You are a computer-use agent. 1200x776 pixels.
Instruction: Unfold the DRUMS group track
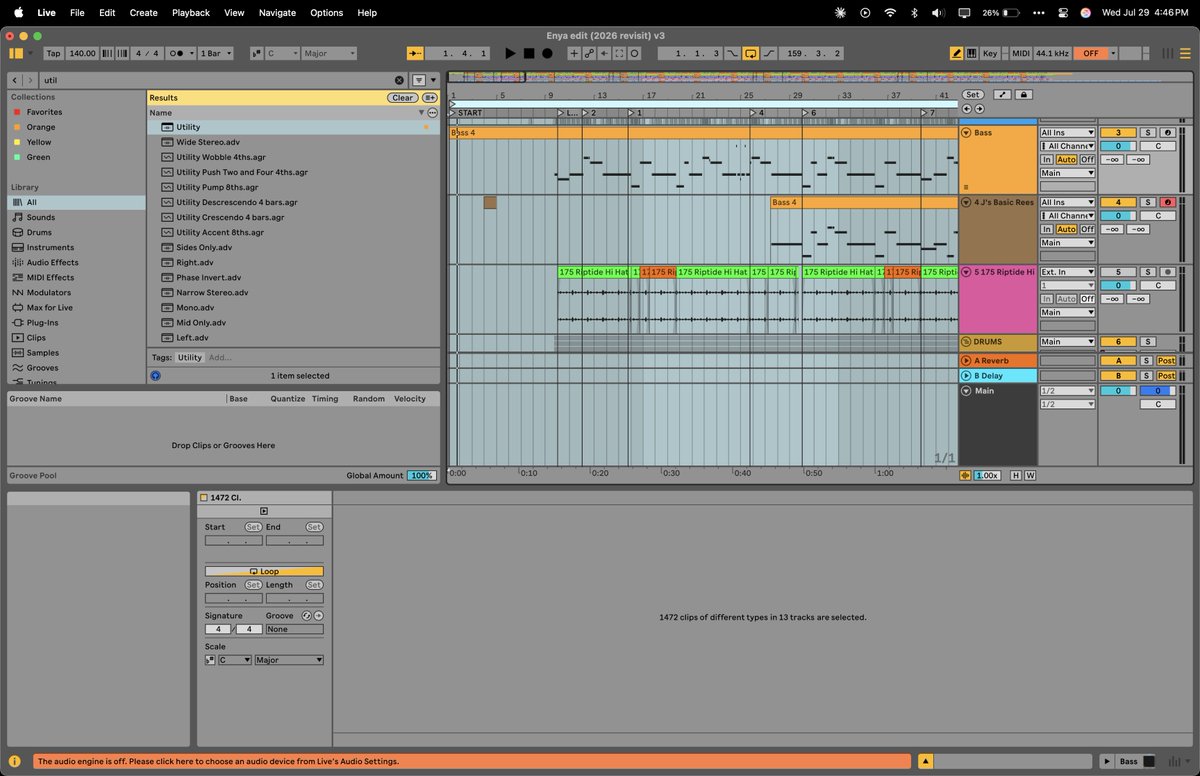[966, 342]
